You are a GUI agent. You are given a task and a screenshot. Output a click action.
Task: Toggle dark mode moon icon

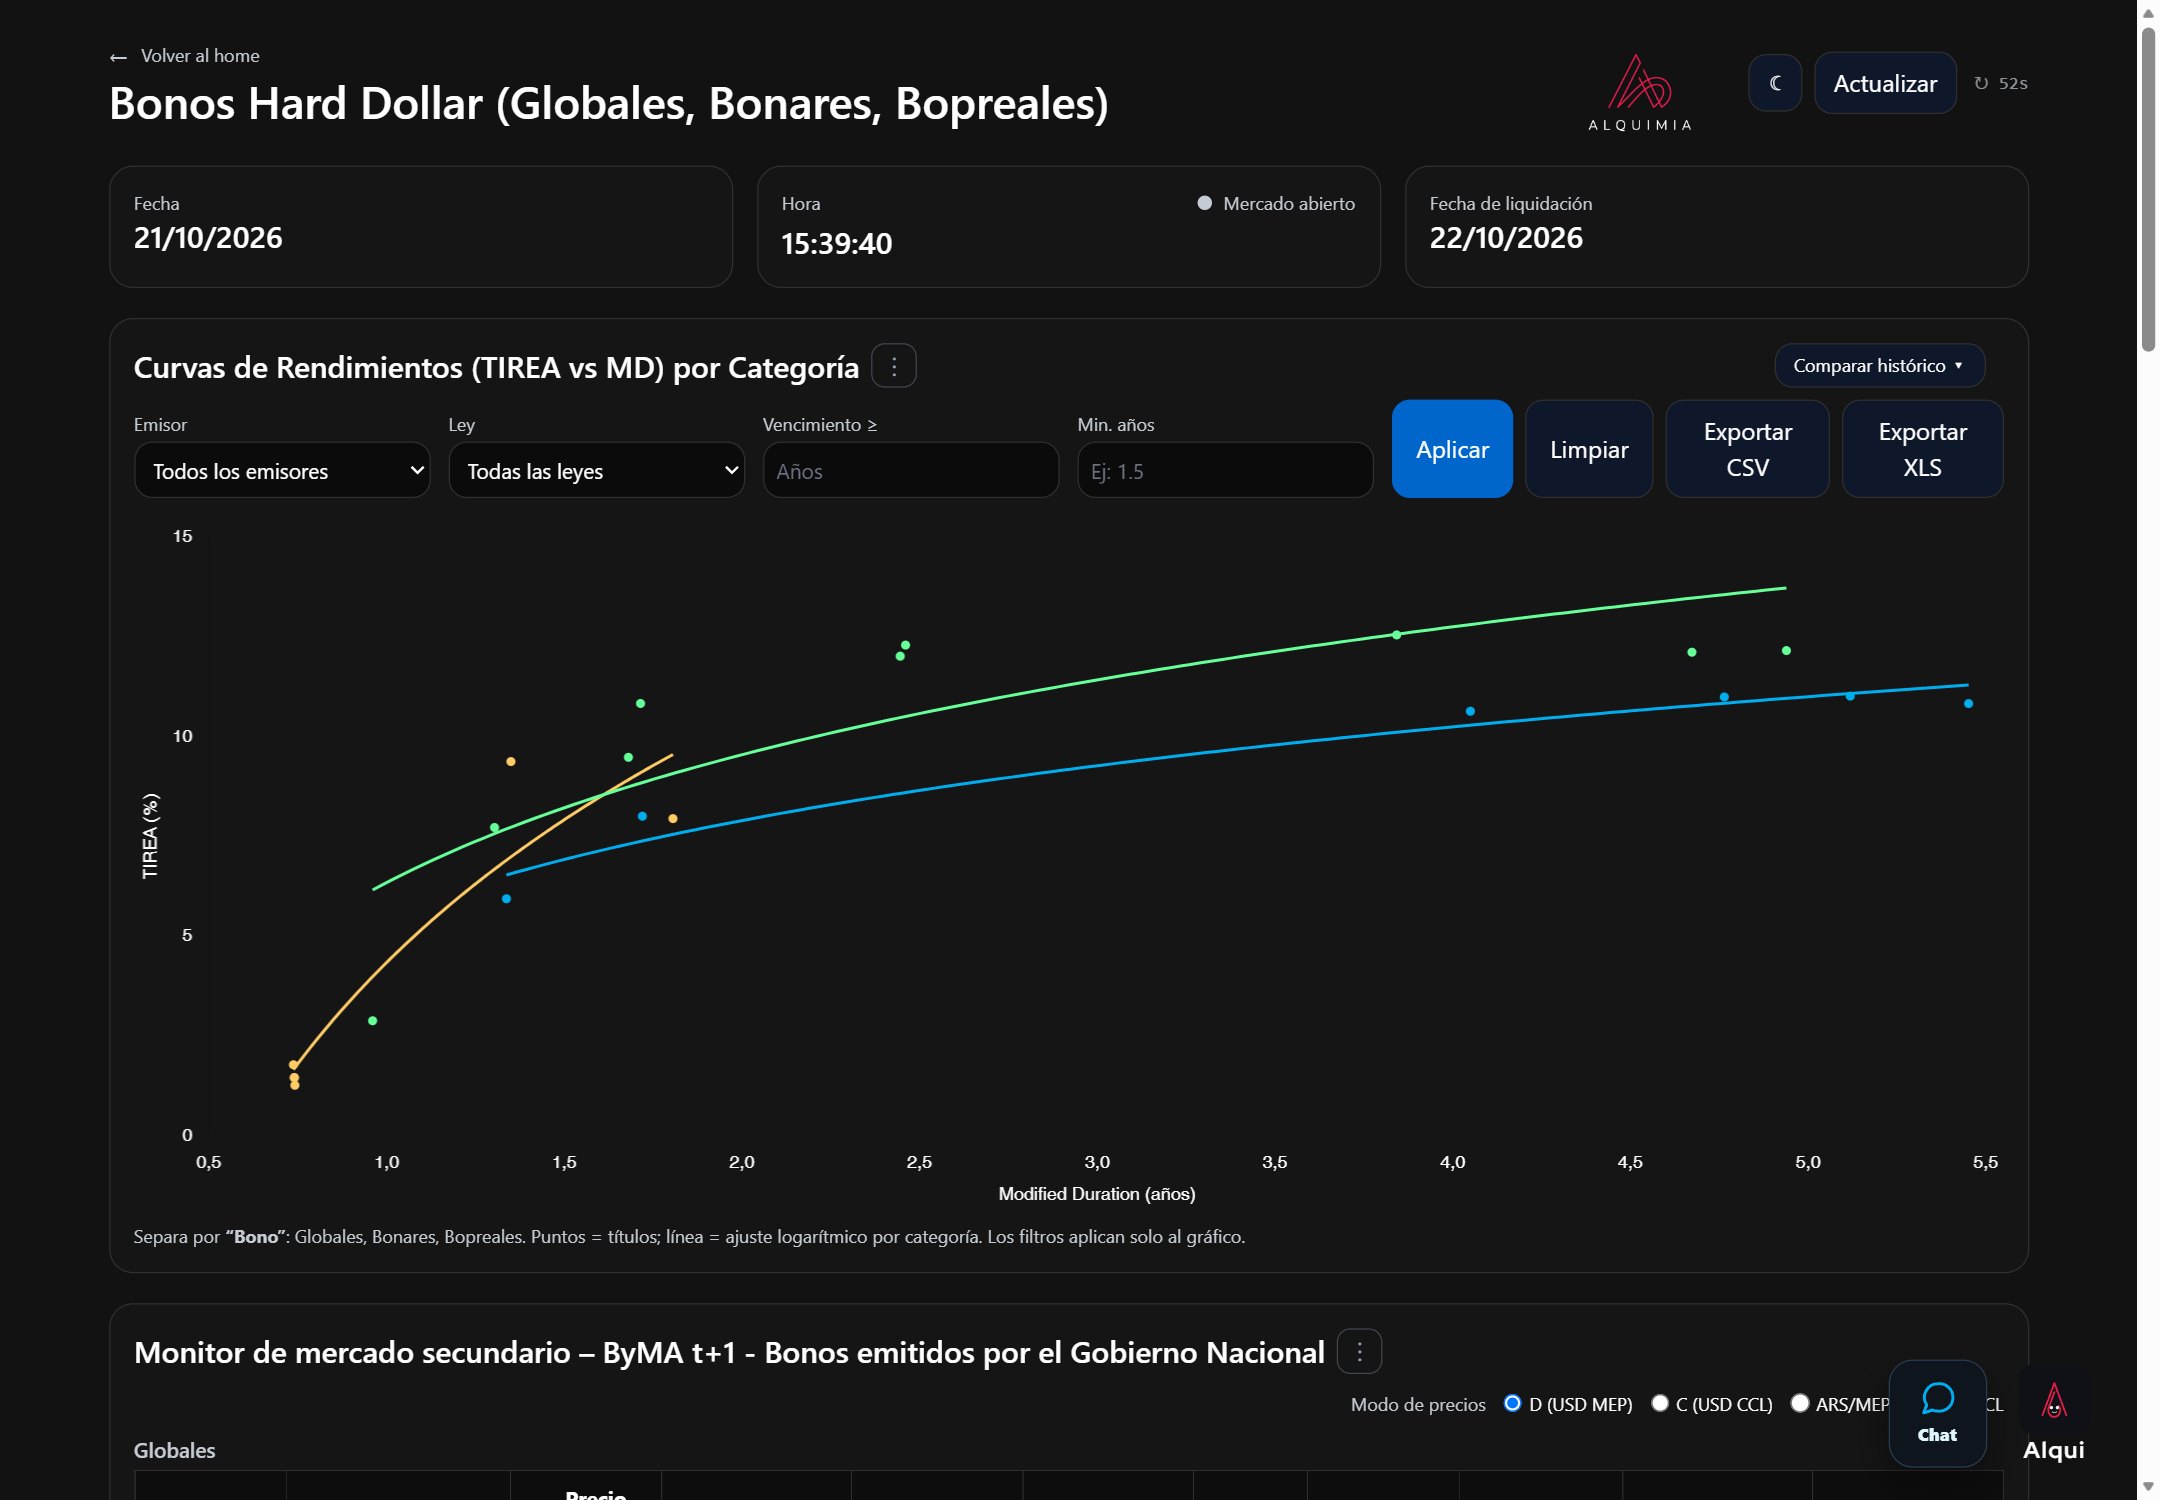[1774, 83]
